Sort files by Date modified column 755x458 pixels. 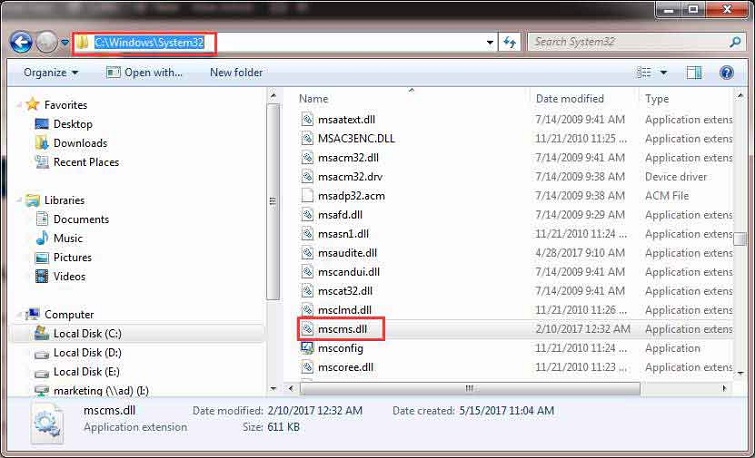569,99
